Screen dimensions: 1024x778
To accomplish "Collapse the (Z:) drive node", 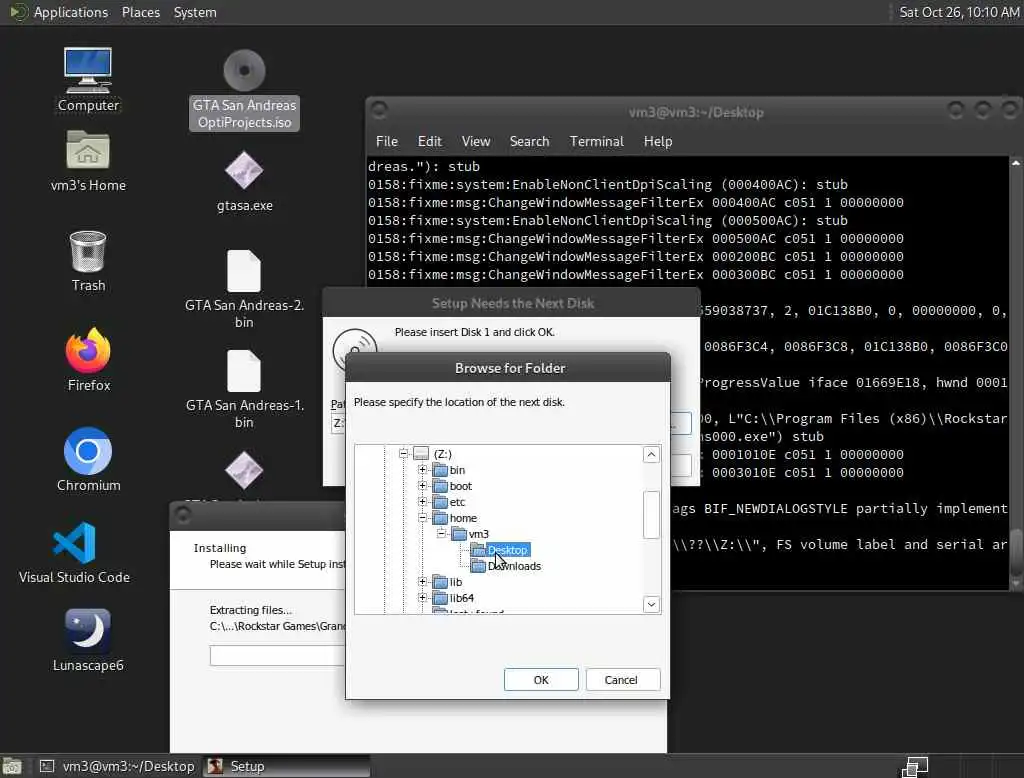I will tap(403, 453).
